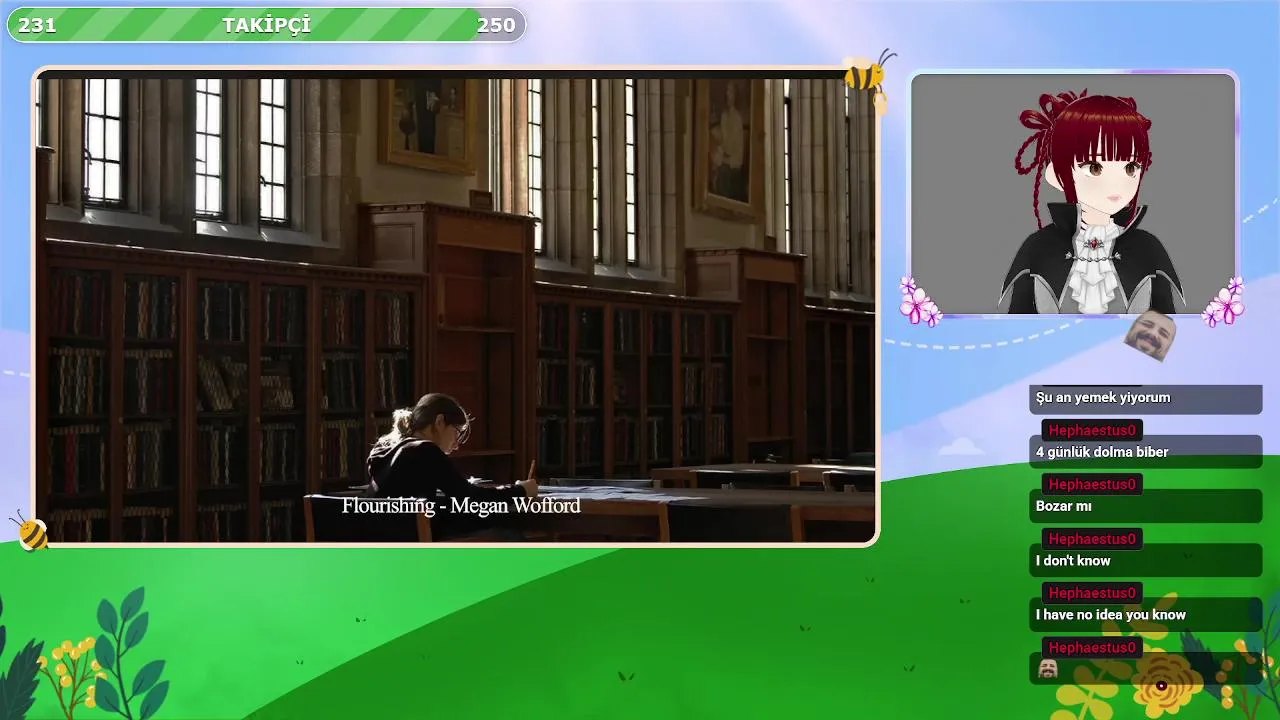Click the follower goal target 250

click(496, 25)
